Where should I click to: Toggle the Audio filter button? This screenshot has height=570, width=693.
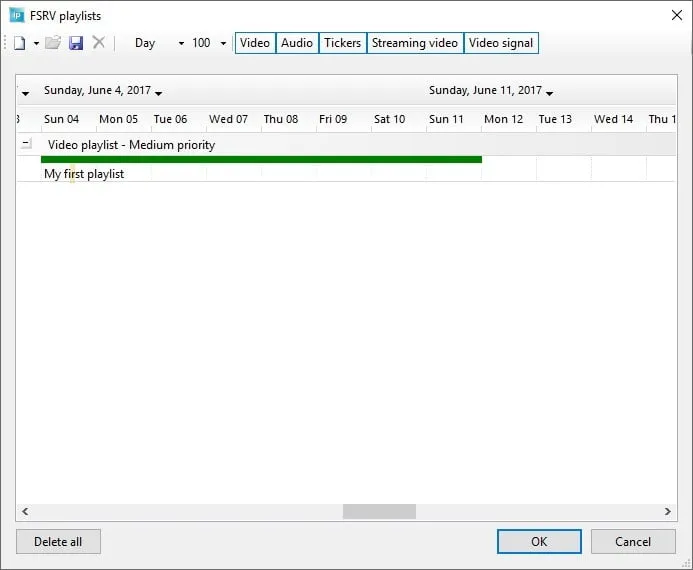(x=297, y=43)
